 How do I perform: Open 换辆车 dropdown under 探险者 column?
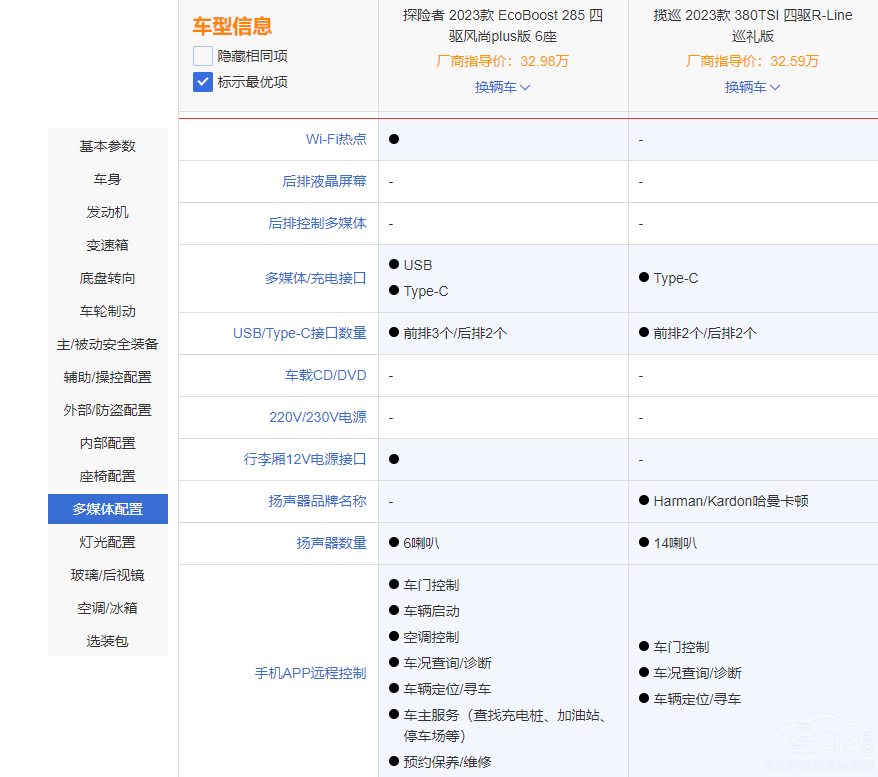pos(503,87)
